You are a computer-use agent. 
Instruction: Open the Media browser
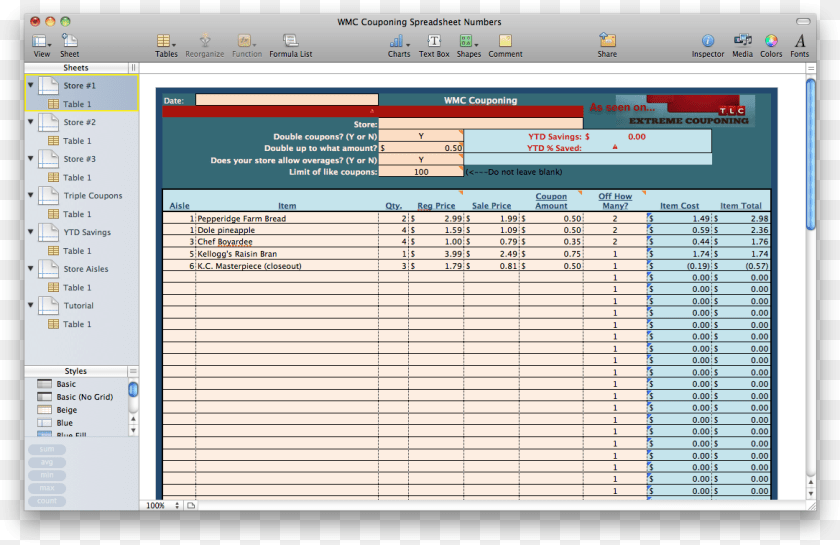tap(742, 45)
